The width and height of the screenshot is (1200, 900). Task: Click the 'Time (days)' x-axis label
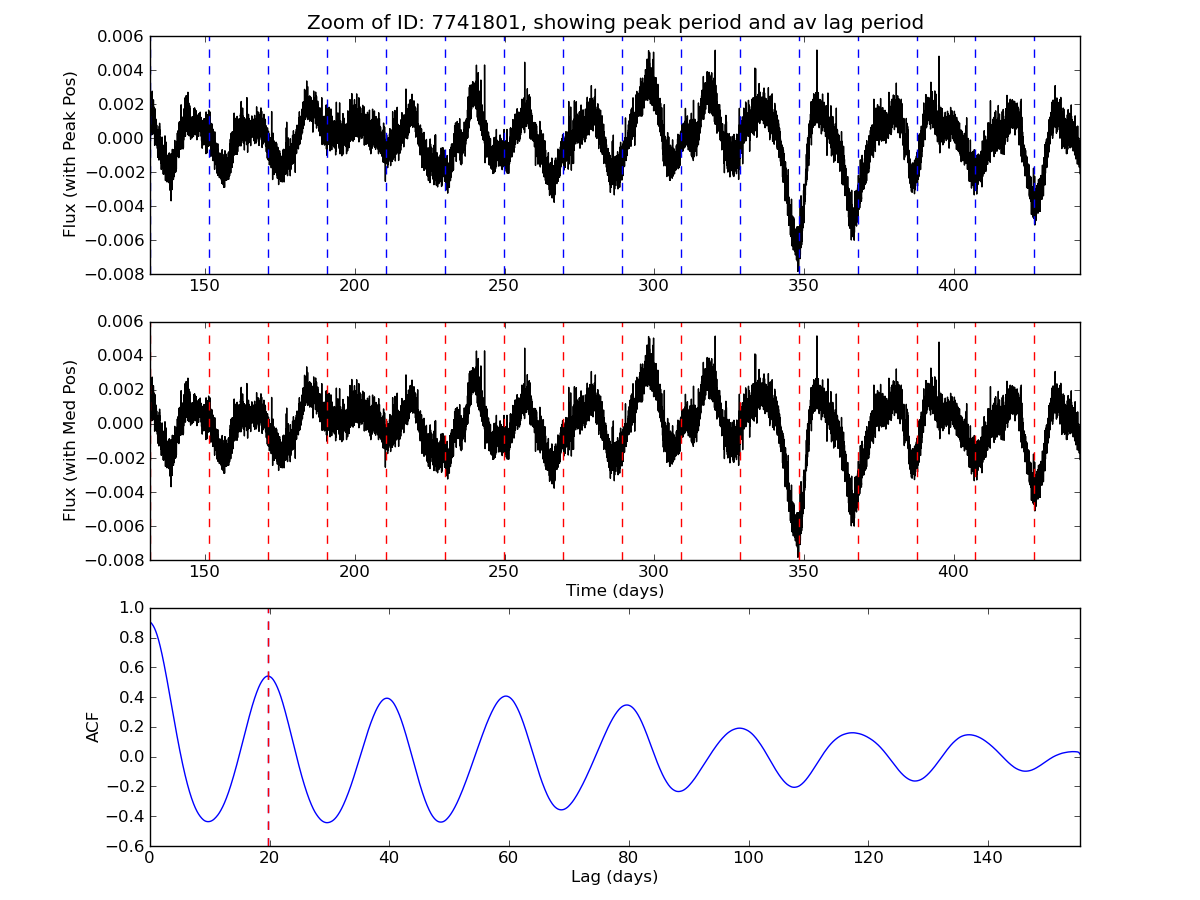(614, 591)
